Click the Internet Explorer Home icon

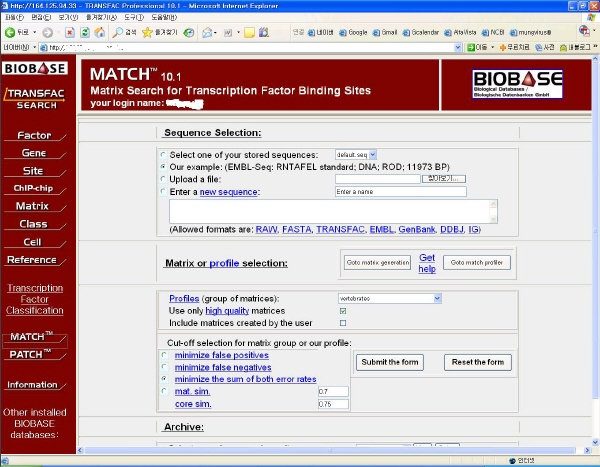pos(100,32)
